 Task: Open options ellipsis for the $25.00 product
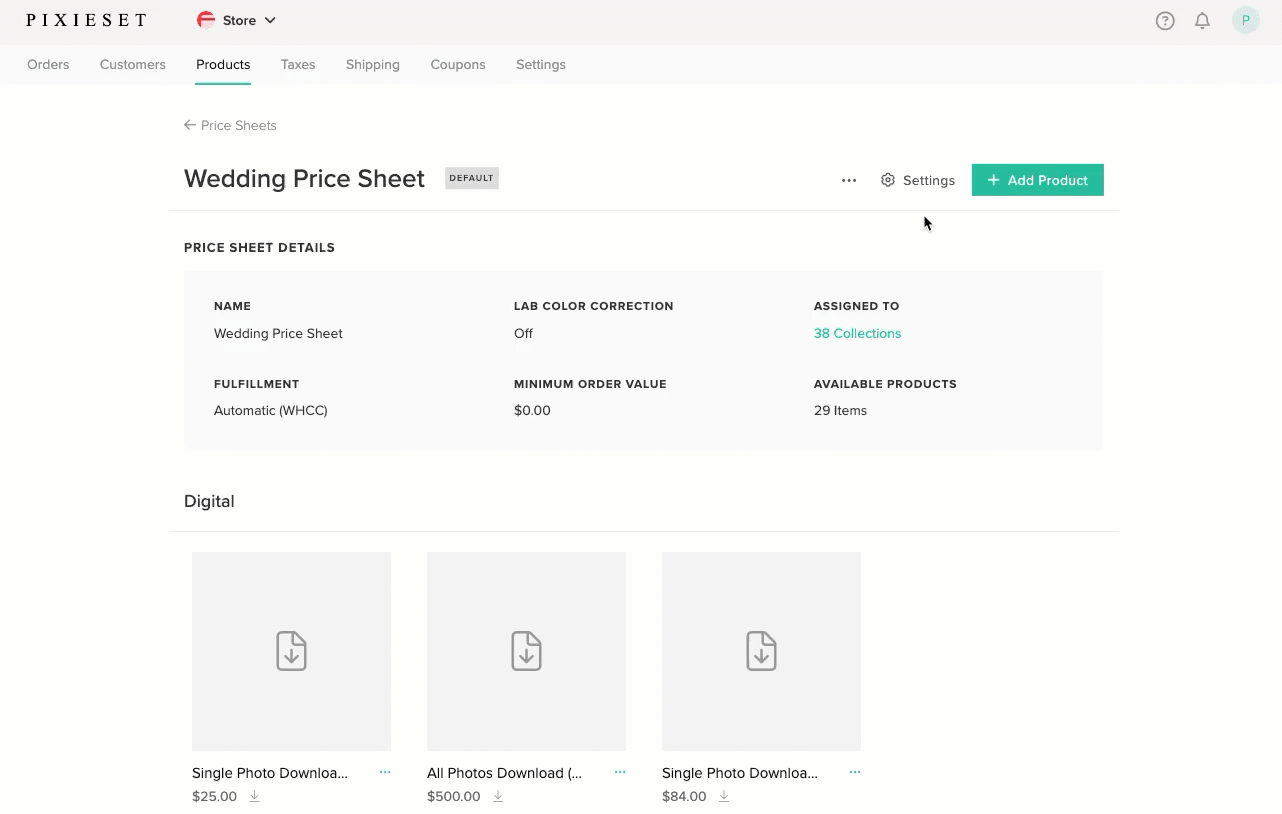point(385,772)
